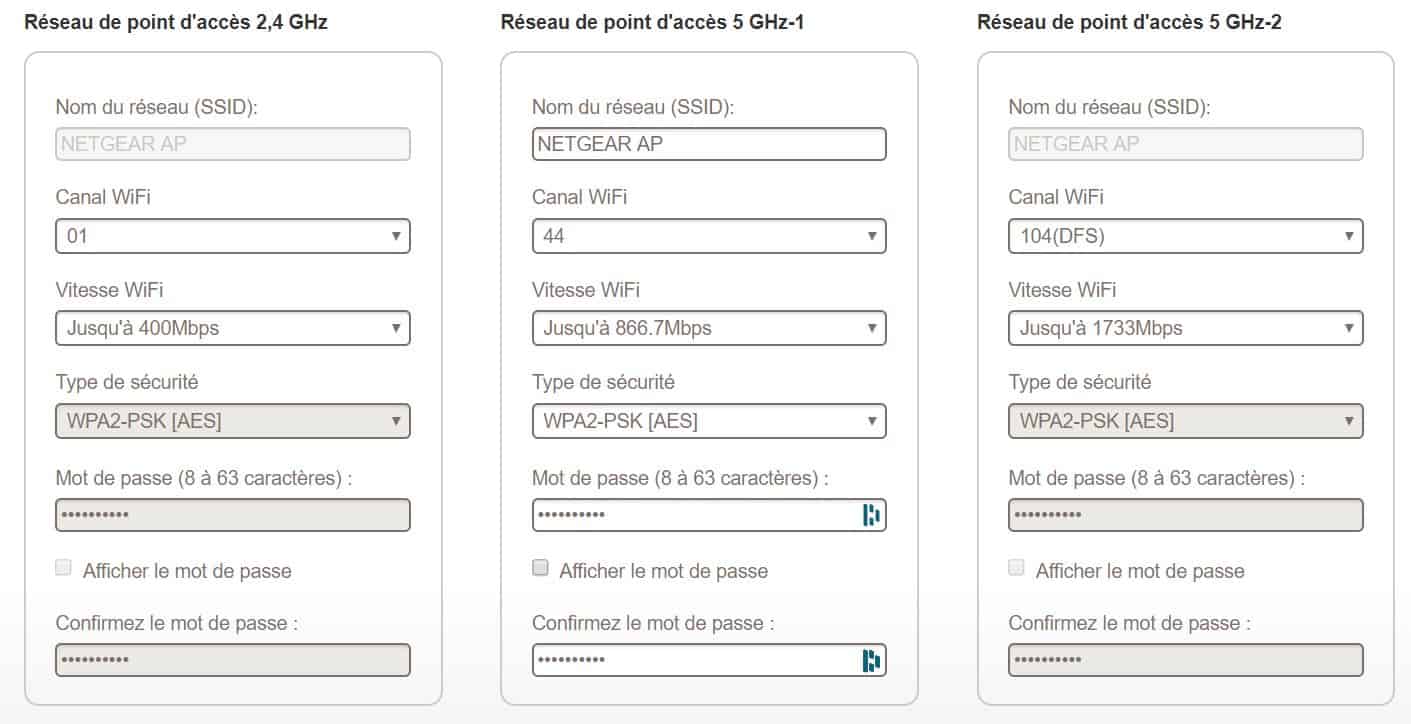This screenshot has height=724, width=1411.
Task: Toggle 'Afficher le mot de passe' for 5 GHz-2
Action: pos(1017,568)
